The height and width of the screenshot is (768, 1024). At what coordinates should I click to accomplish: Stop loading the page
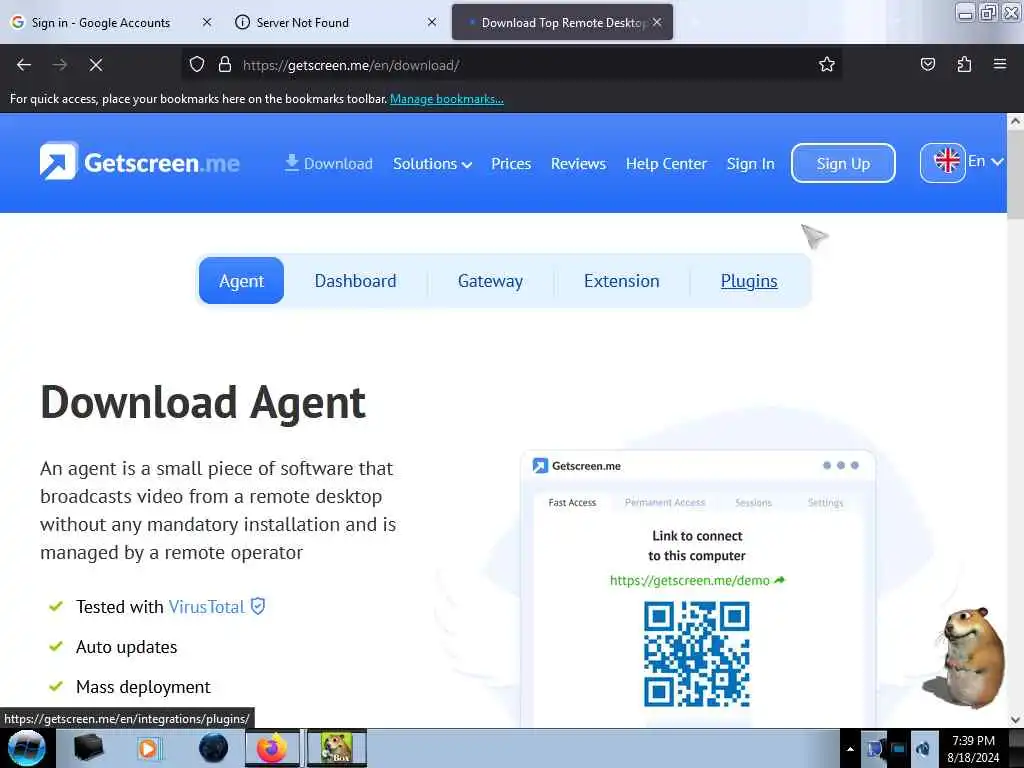(x=96, y=65)
